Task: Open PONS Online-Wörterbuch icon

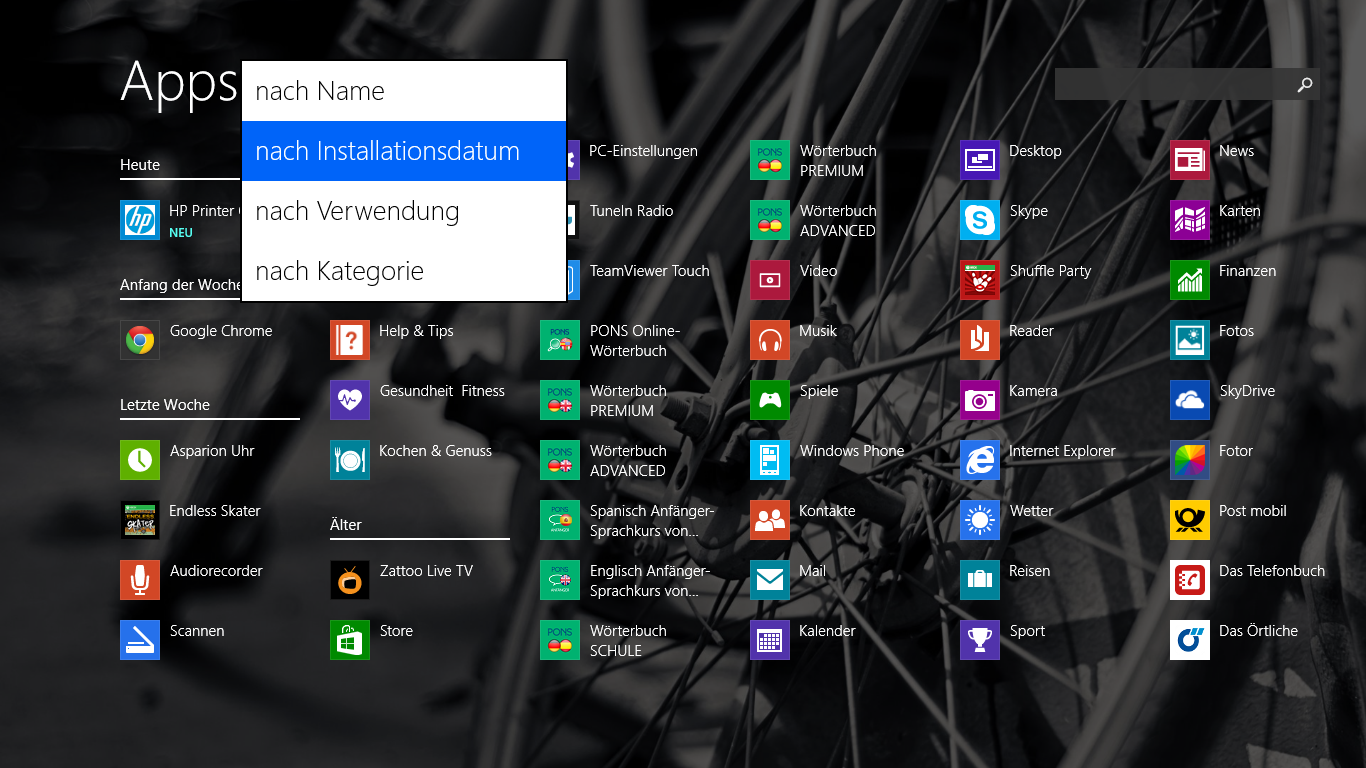Action: (x=560, y=340)
